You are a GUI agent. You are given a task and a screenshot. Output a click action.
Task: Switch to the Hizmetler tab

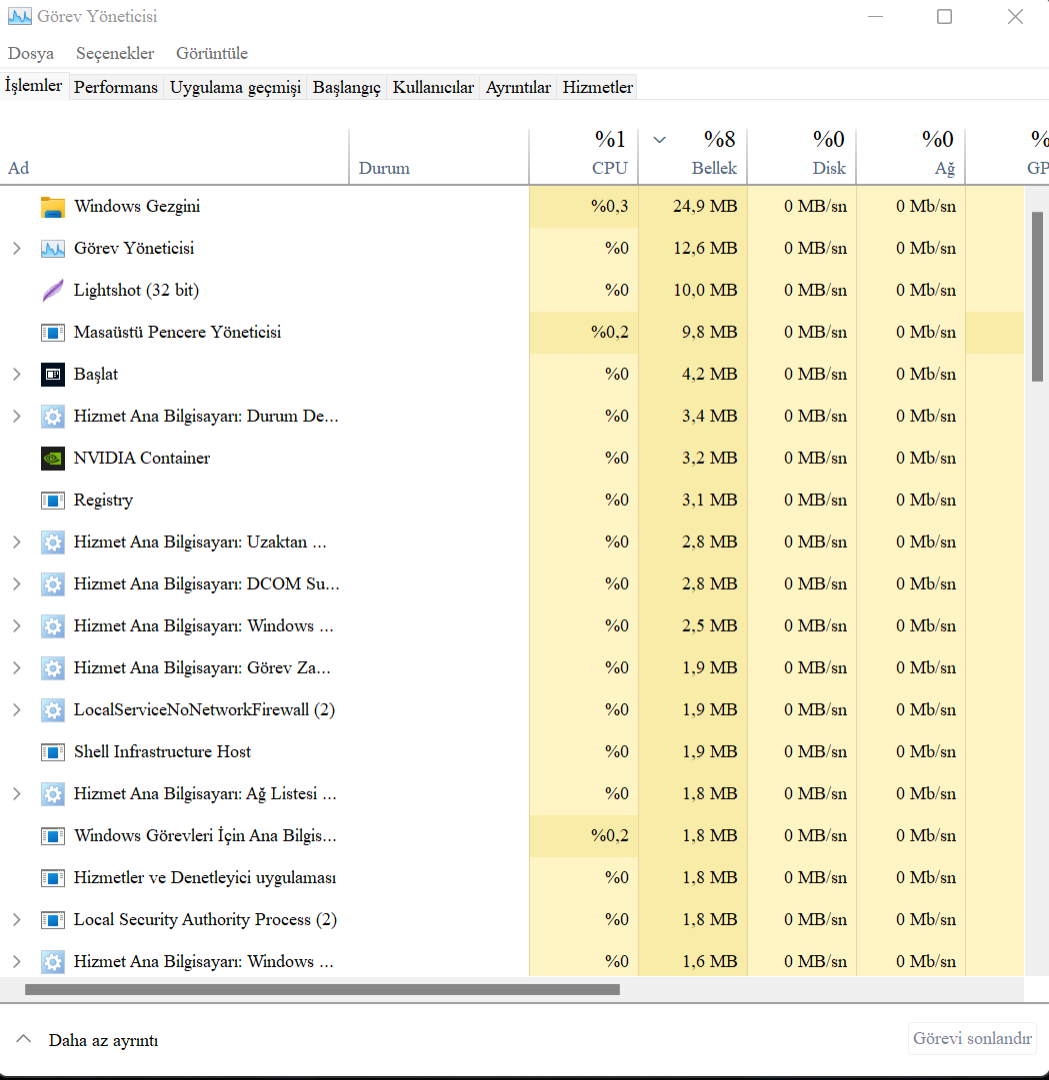(597, 87)
